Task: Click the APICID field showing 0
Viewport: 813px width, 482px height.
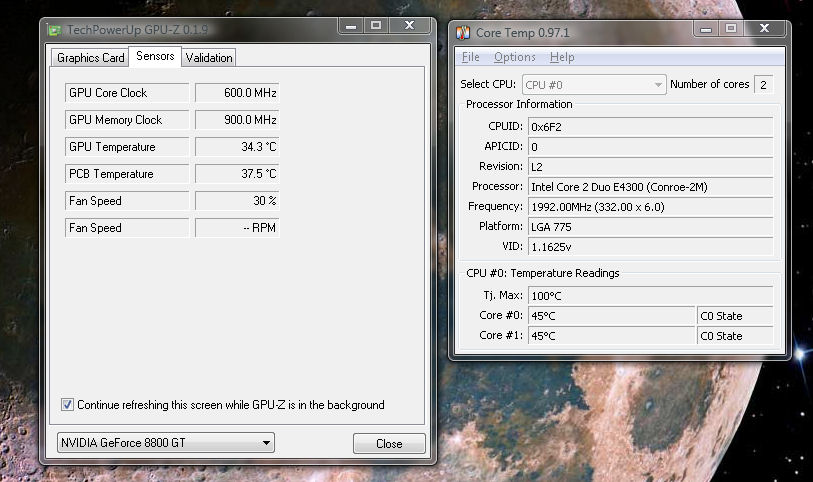Action: [x=651, y=147]
